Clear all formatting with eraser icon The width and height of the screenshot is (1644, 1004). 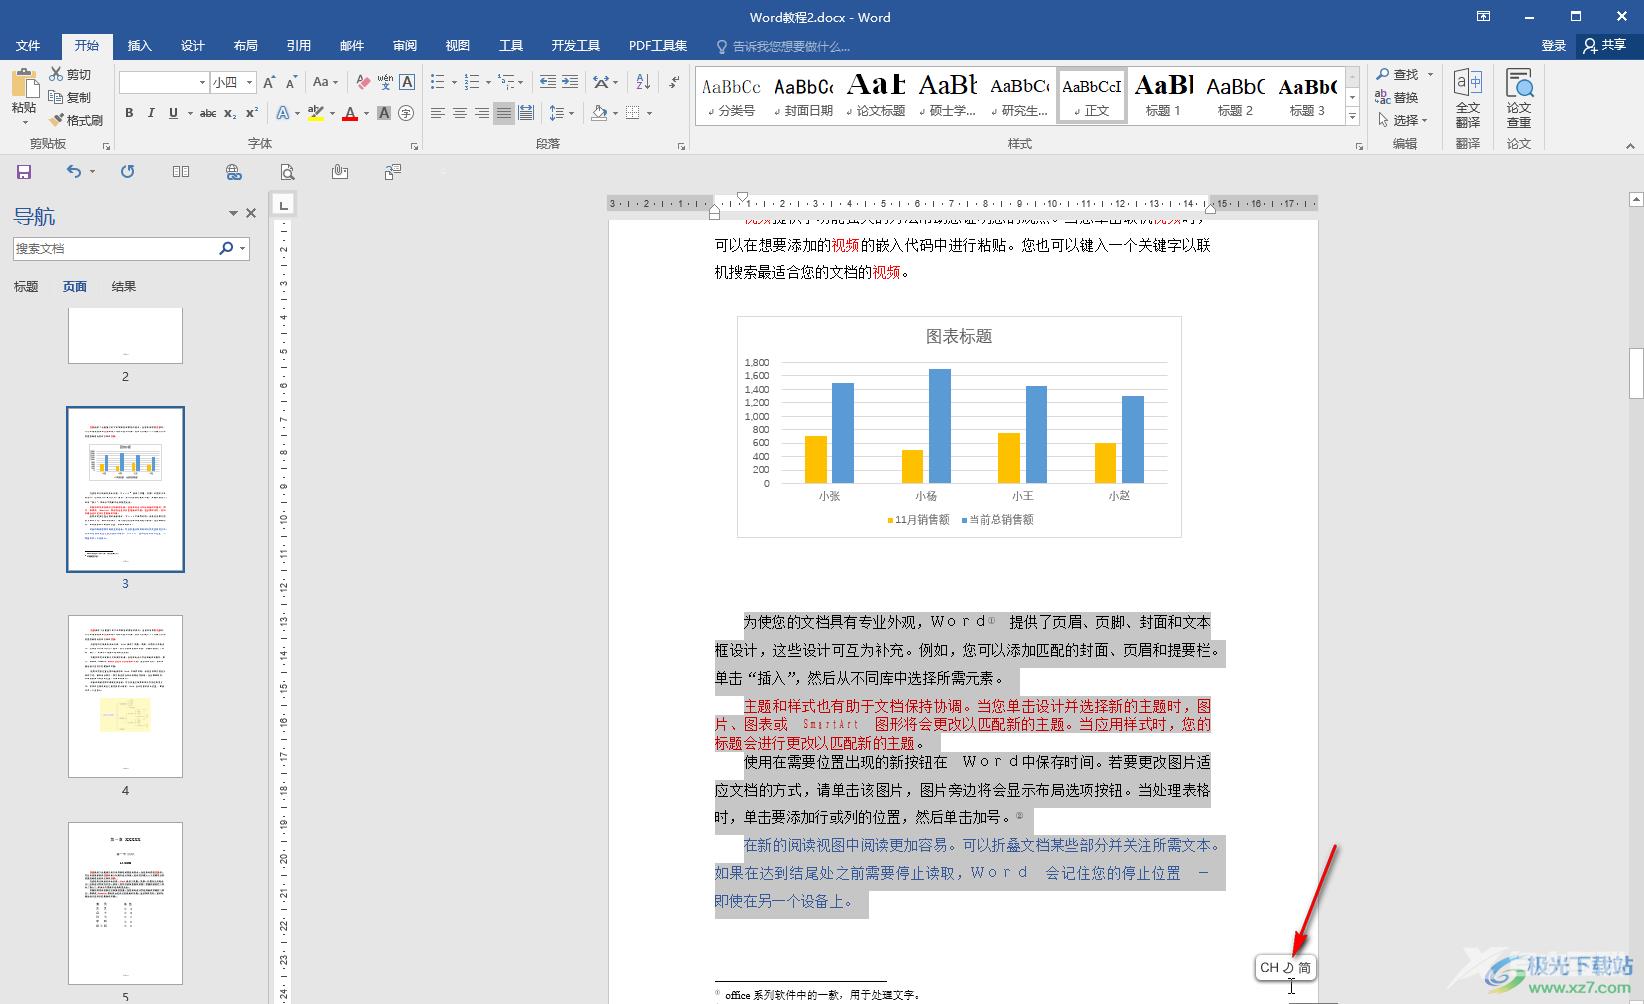(363, 82)
